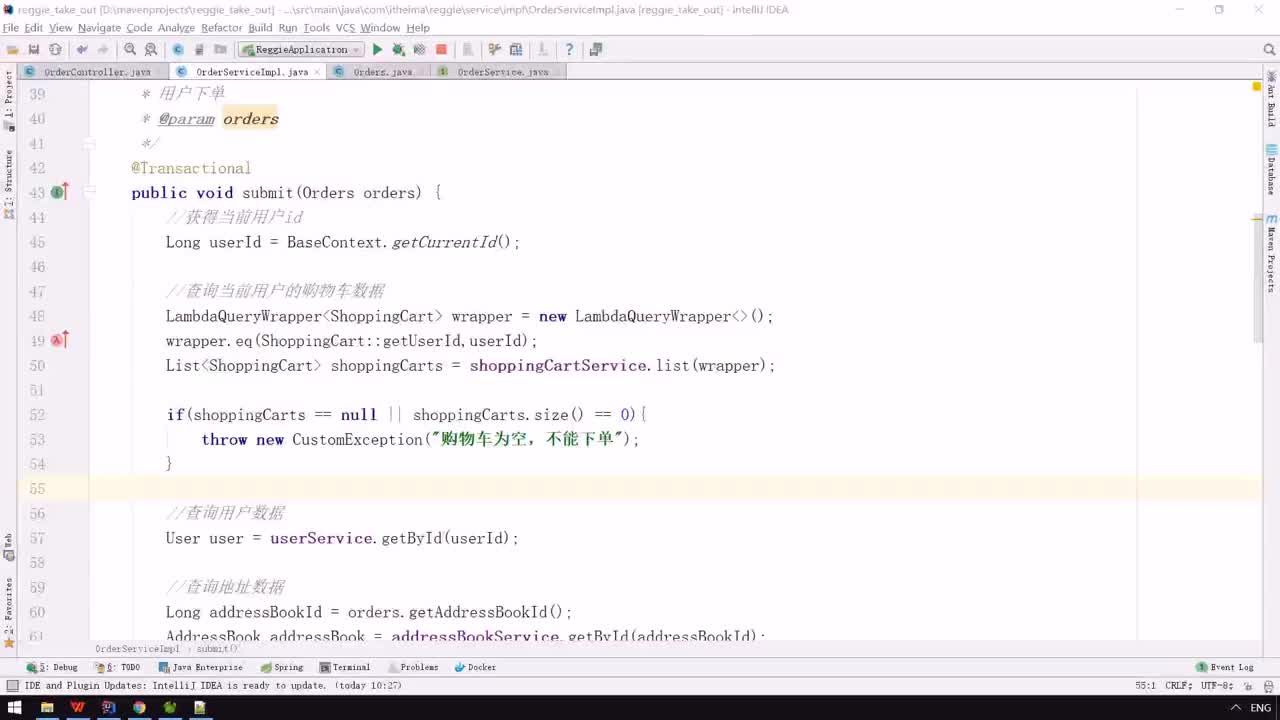Open the Favorites side panel

9,612
